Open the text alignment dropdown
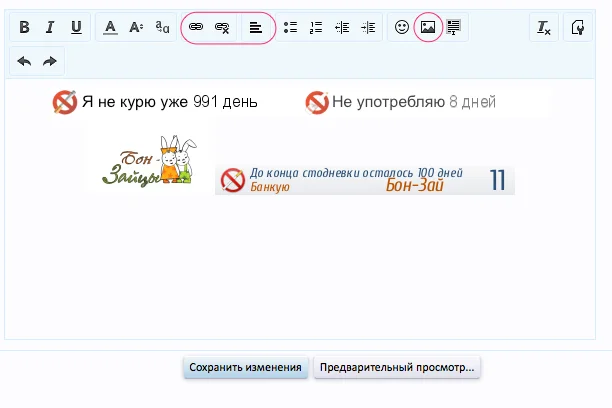 (x=256, y=28)
